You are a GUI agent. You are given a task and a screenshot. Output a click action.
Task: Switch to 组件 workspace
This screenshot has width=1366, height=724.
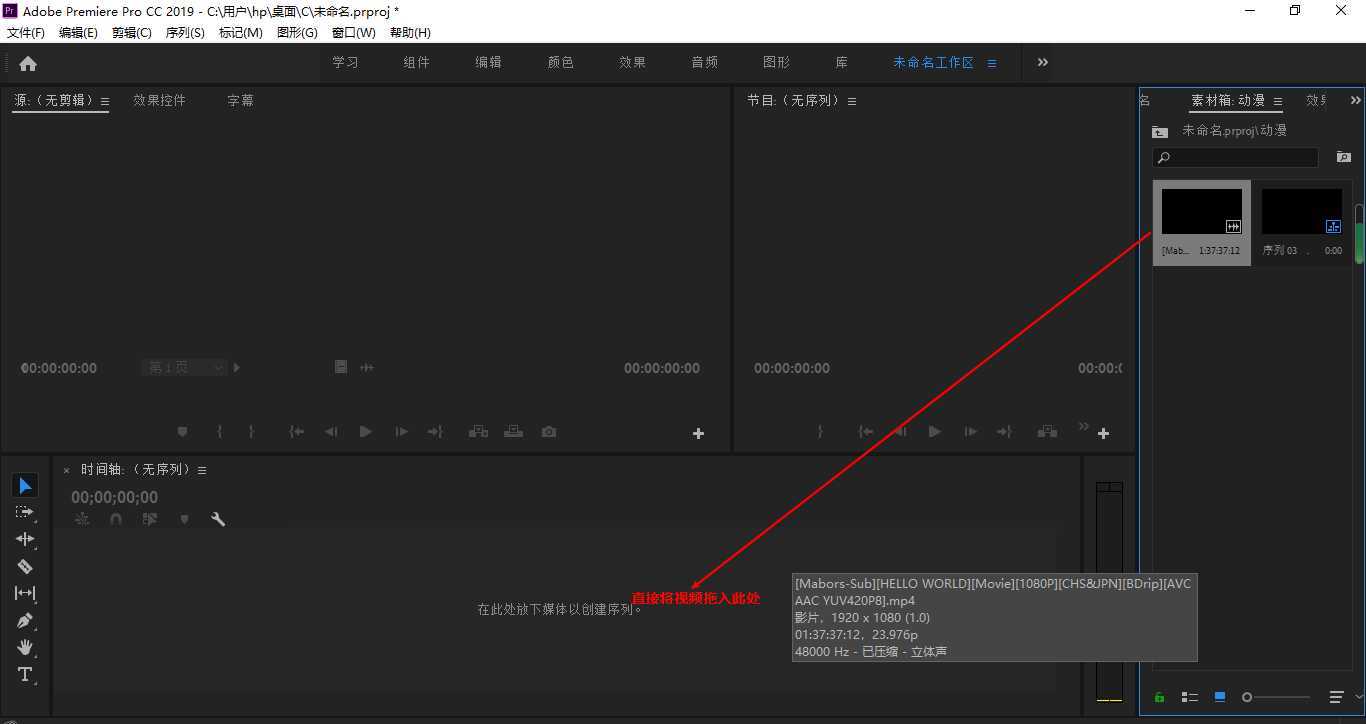(x=417, y=62)
